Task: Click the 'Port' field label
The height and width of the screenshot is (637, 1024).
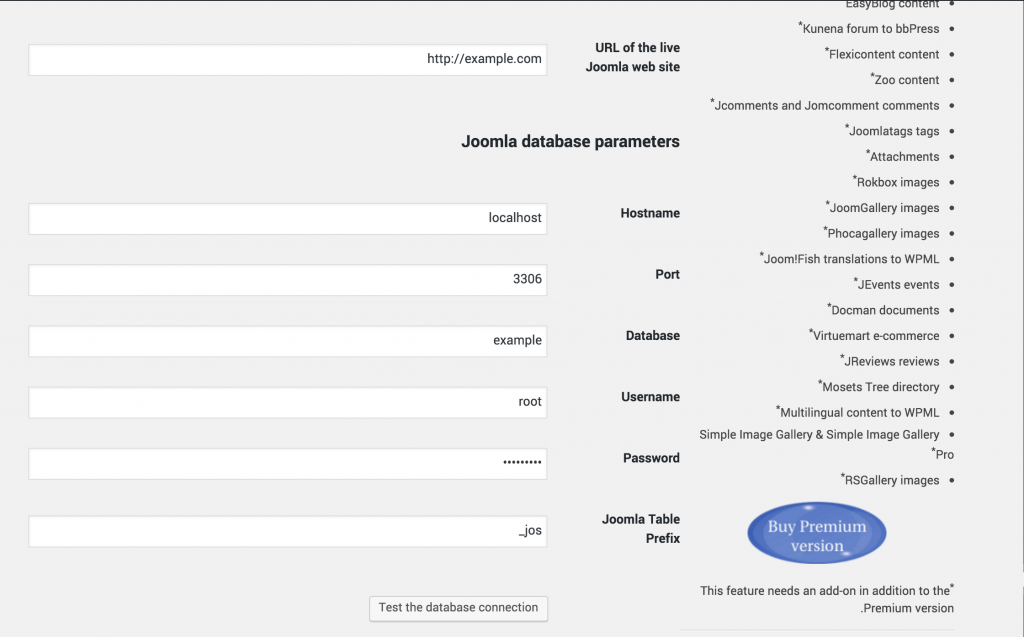Action: 667,274
